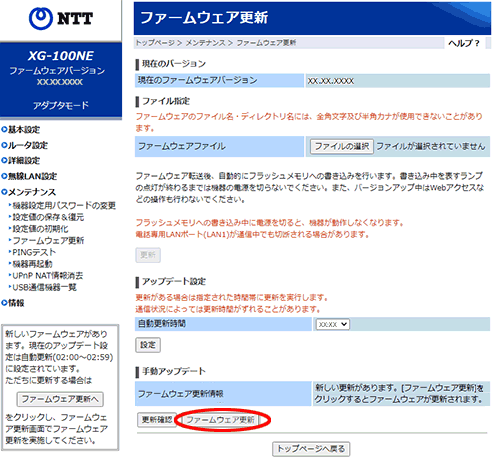Open 機器再起動 from the sidebar
The width and height of the screenshot is (500, 460).
31,264
